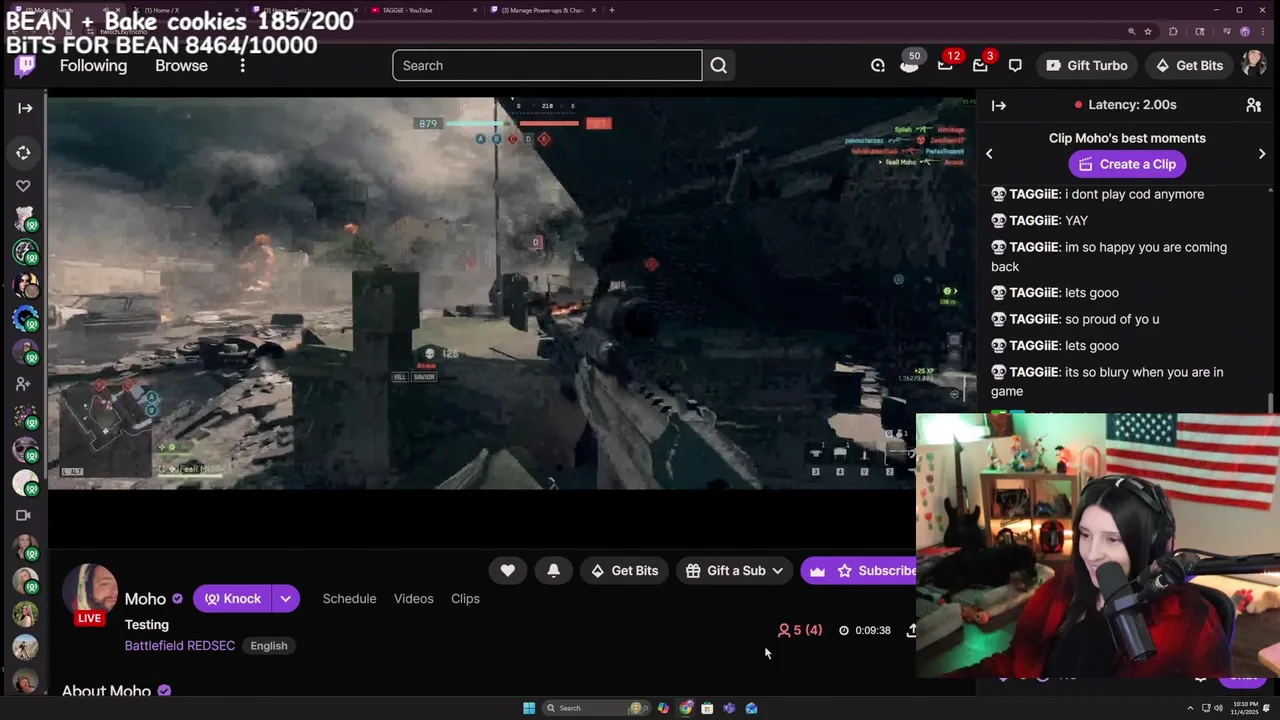This screenshot has width=1280, height=720.
Task: Click the share upload icon near stream timer
Action: pos(911,631)
